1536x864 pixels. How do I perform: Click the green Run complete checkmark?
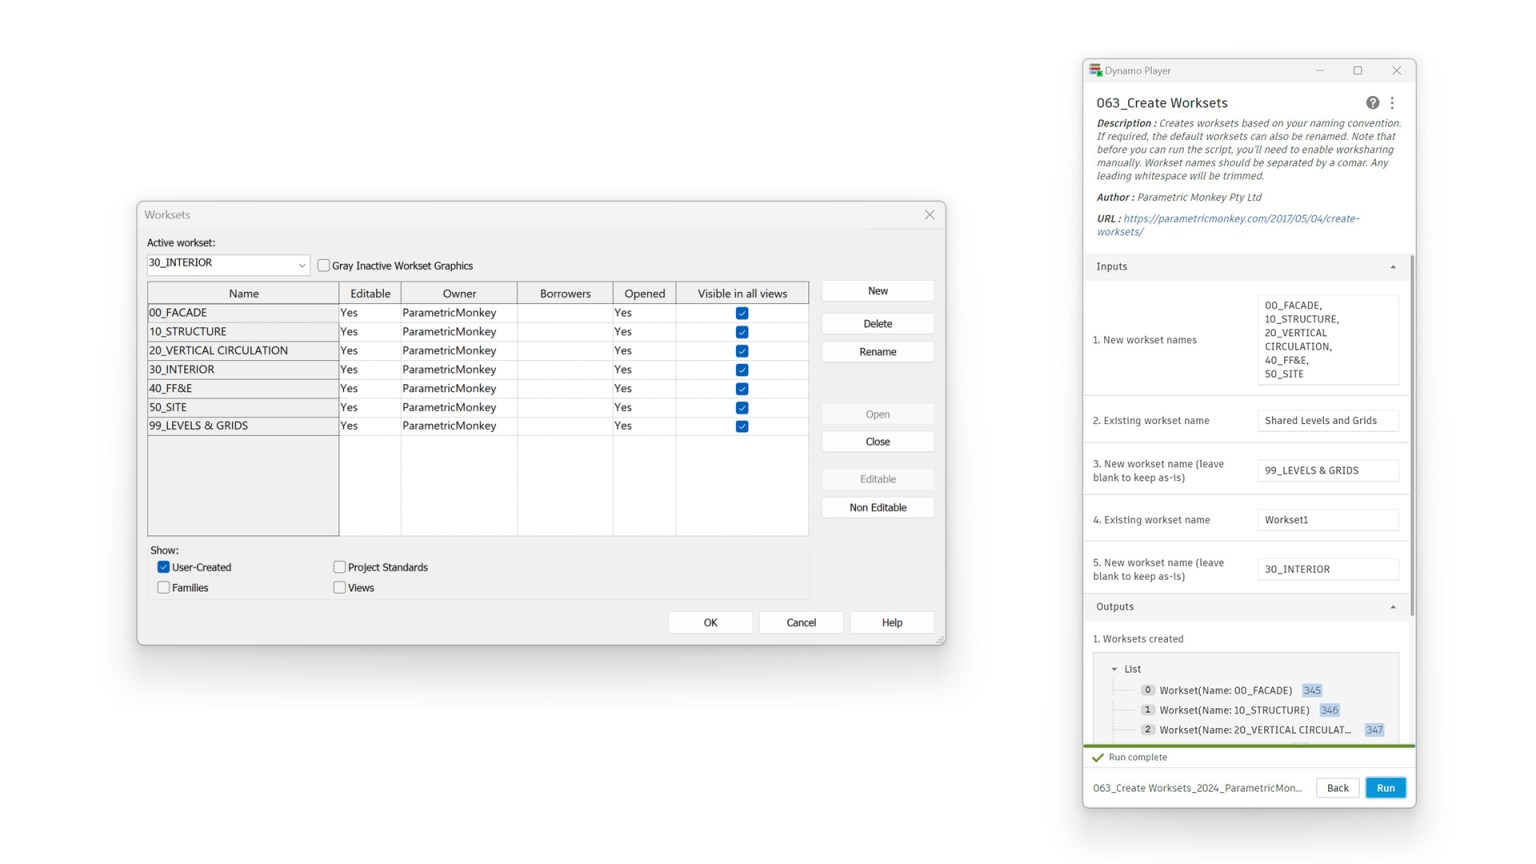[1098, 757]
